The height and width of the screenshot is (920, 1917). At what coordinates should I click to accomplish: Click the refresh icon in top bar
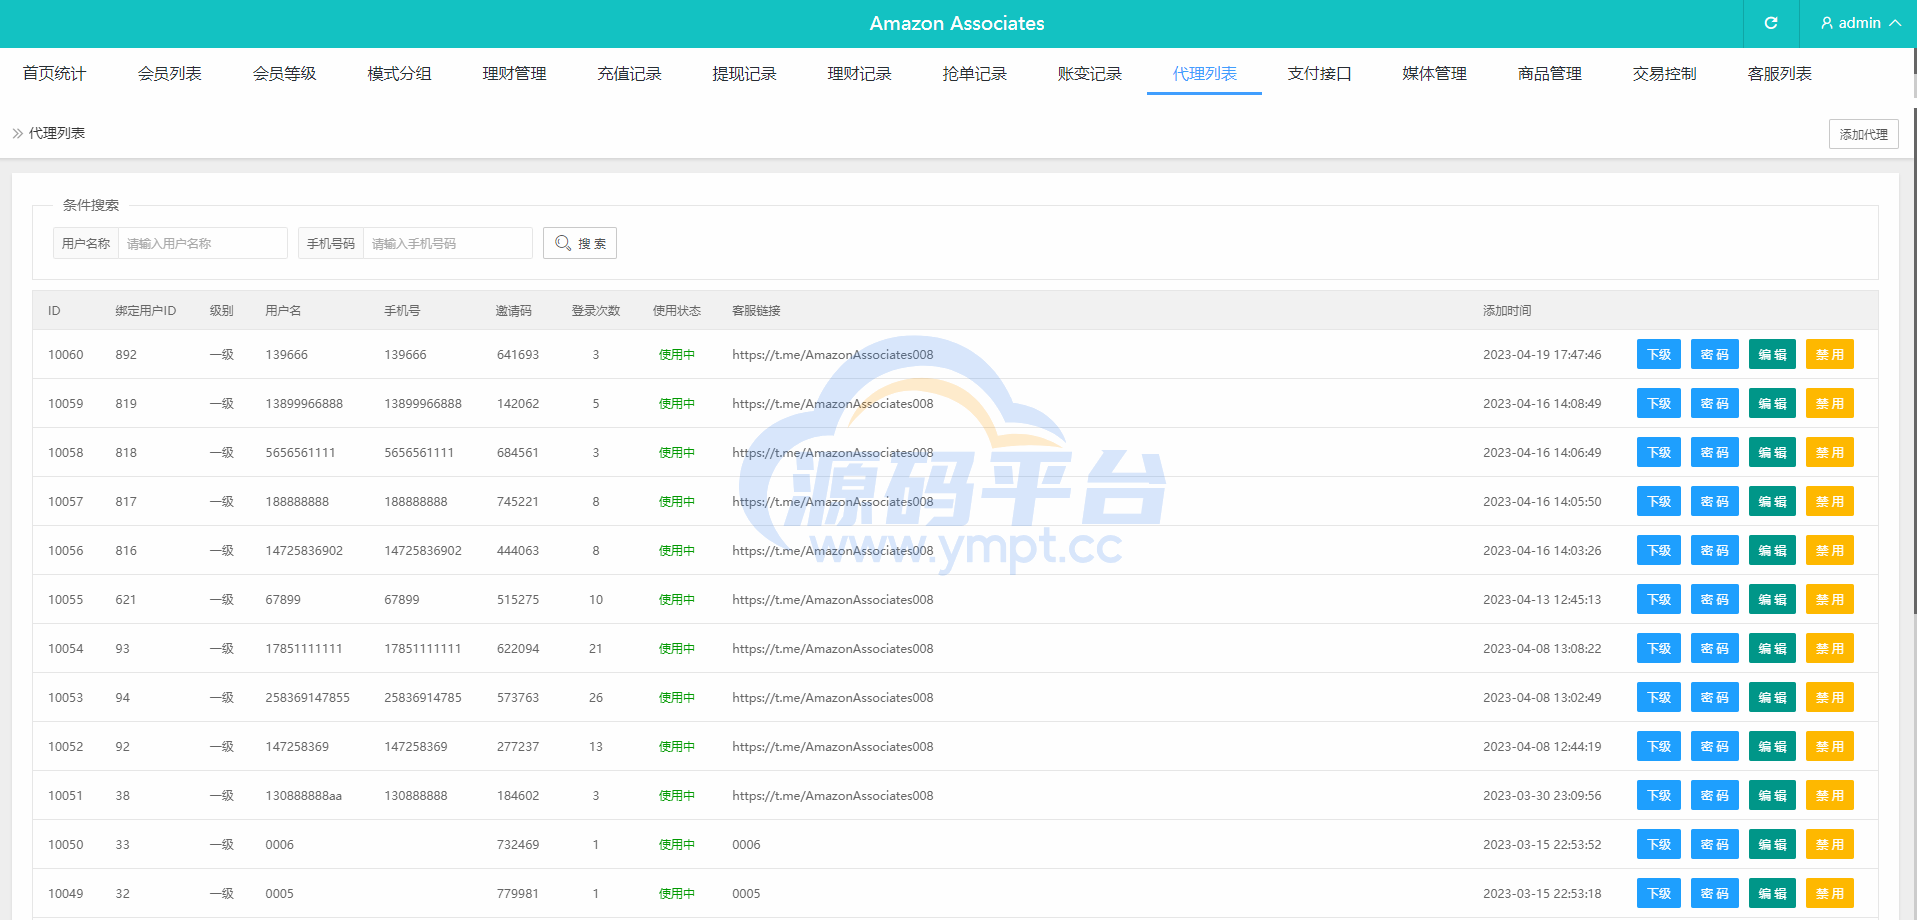[x=1770, y=23]
